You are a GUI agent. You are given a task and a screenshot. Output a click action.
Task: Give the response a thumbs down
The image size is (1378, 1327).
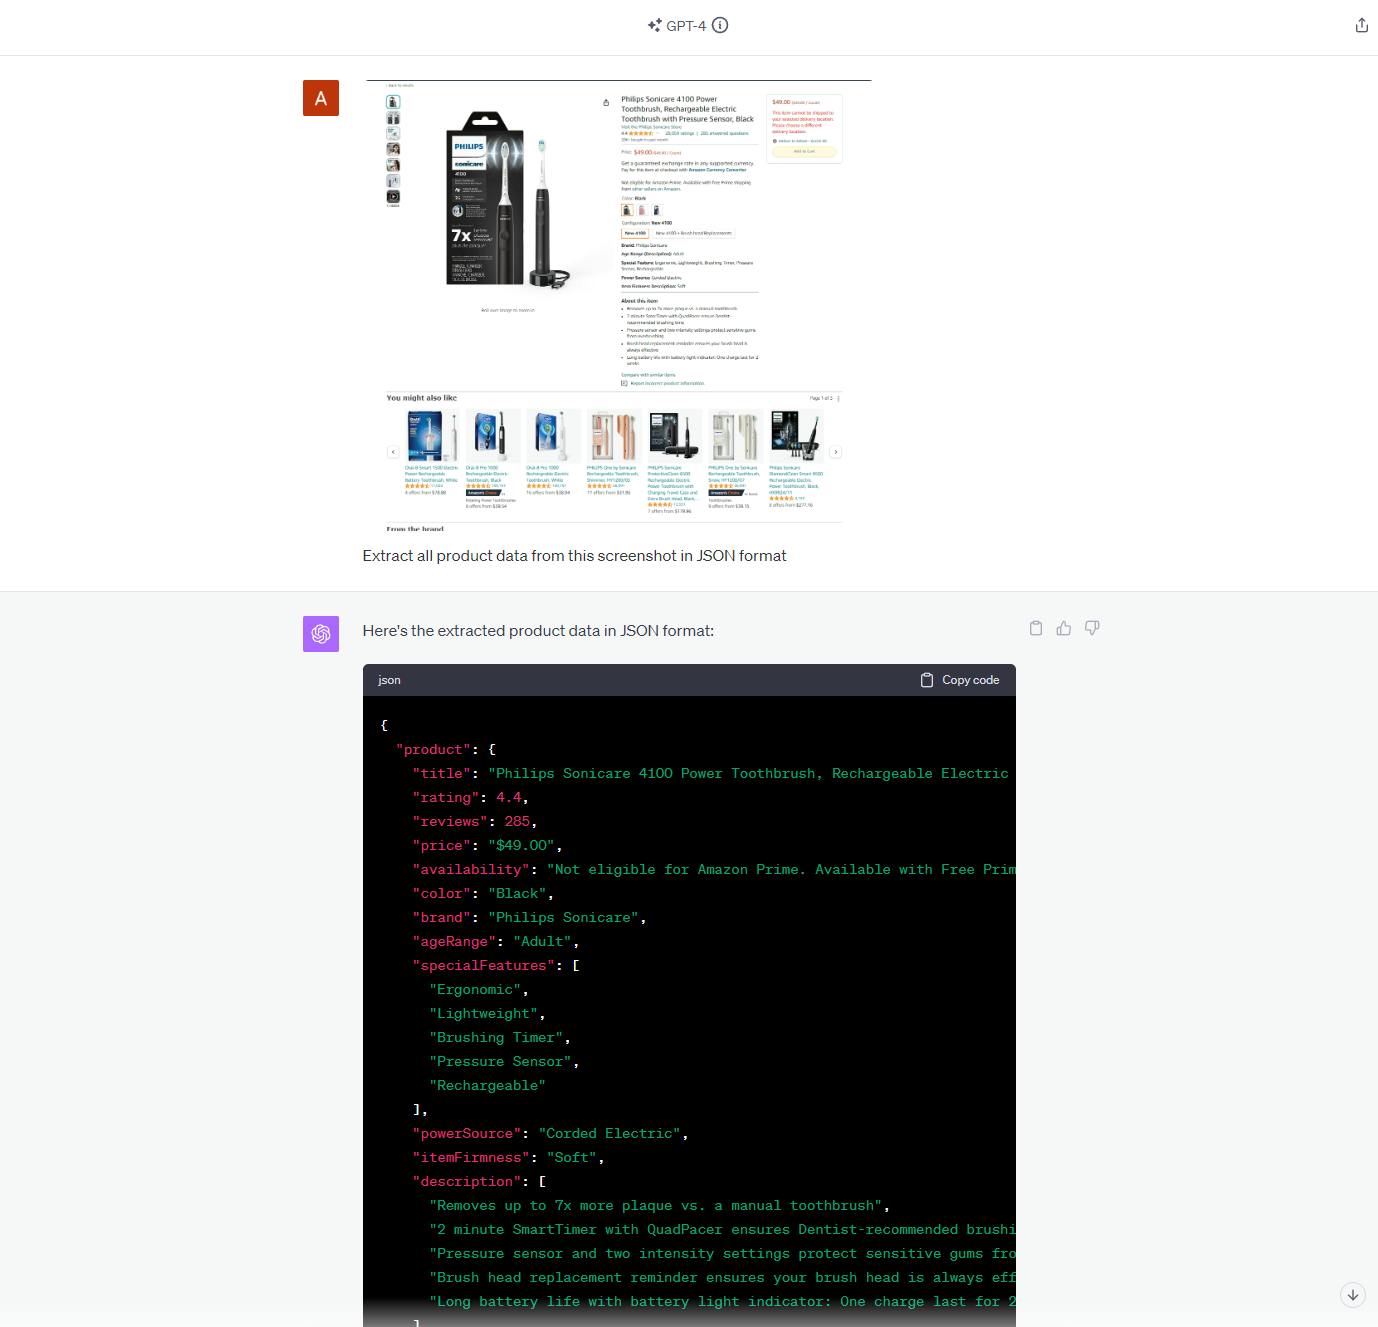[x=1092, y=628]
